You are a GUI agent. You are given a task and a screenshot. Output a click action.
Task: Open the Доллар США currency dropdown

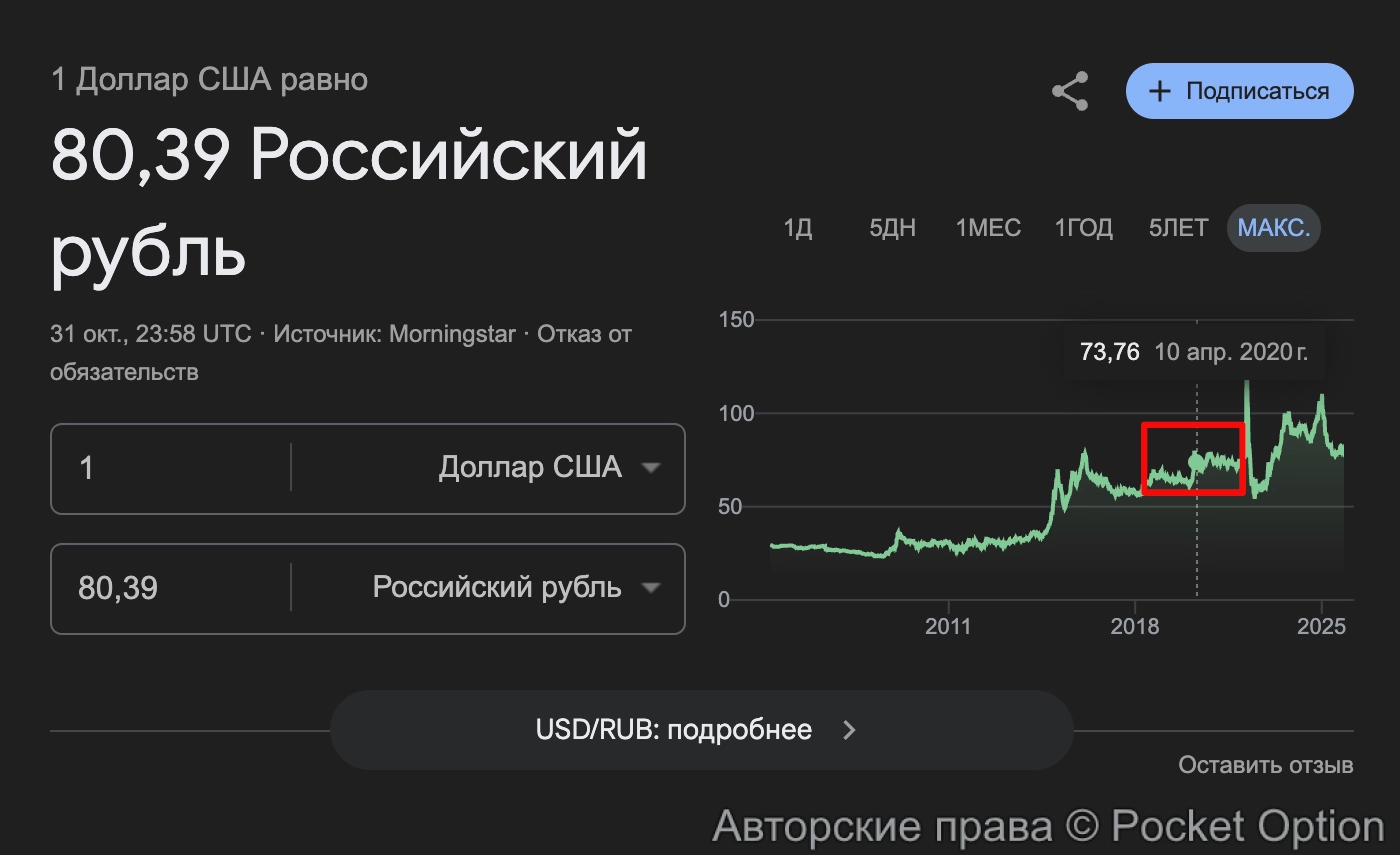coord(530,468)
